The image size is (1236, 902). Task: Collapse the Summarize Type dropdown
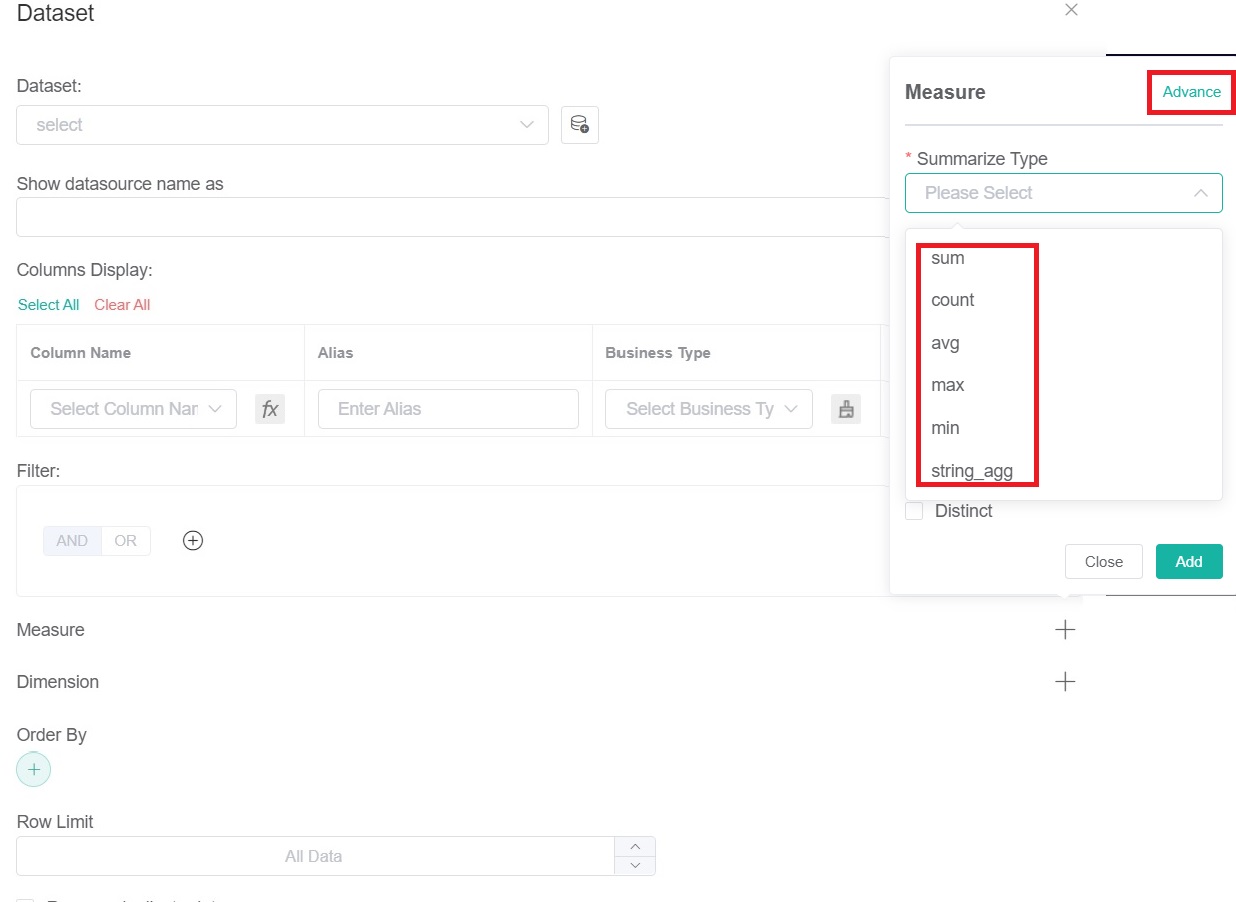pos(1200,192)
